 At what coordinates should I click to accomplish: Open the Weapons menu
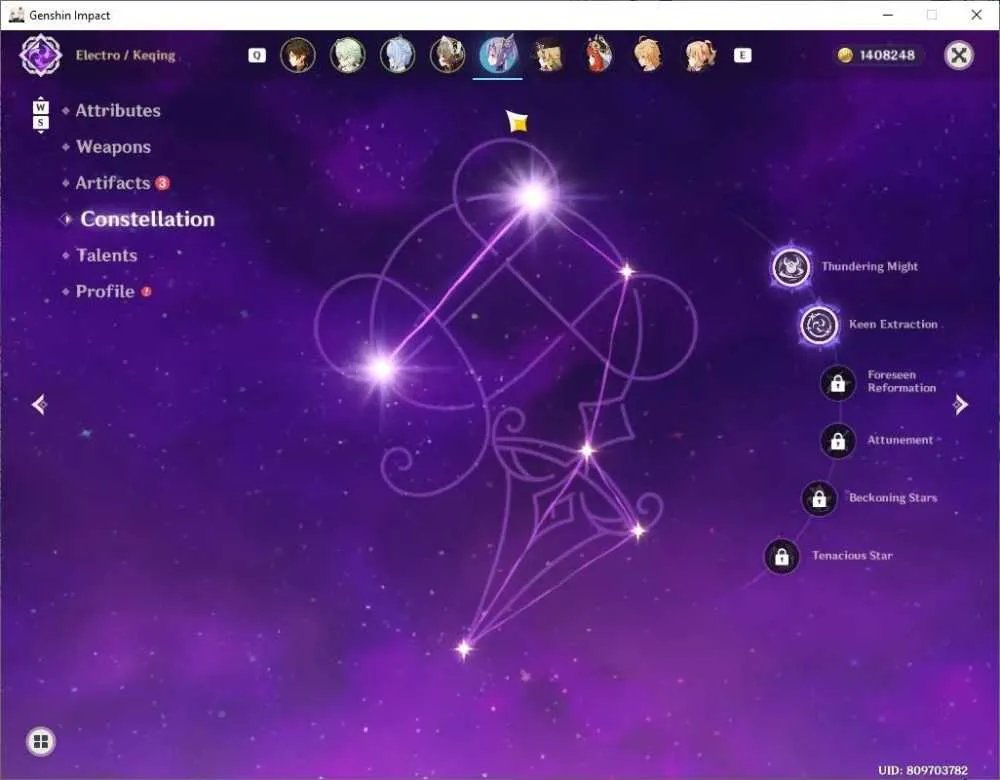(x=114, y=147)
